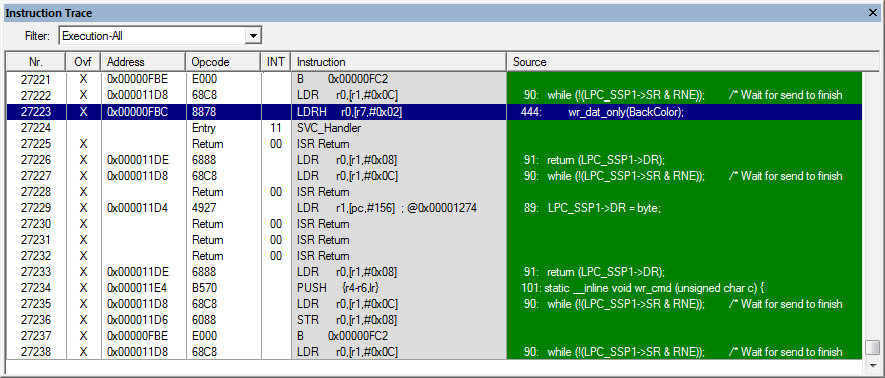Click INT value 11 in Entry row

(x=275, y=128)
